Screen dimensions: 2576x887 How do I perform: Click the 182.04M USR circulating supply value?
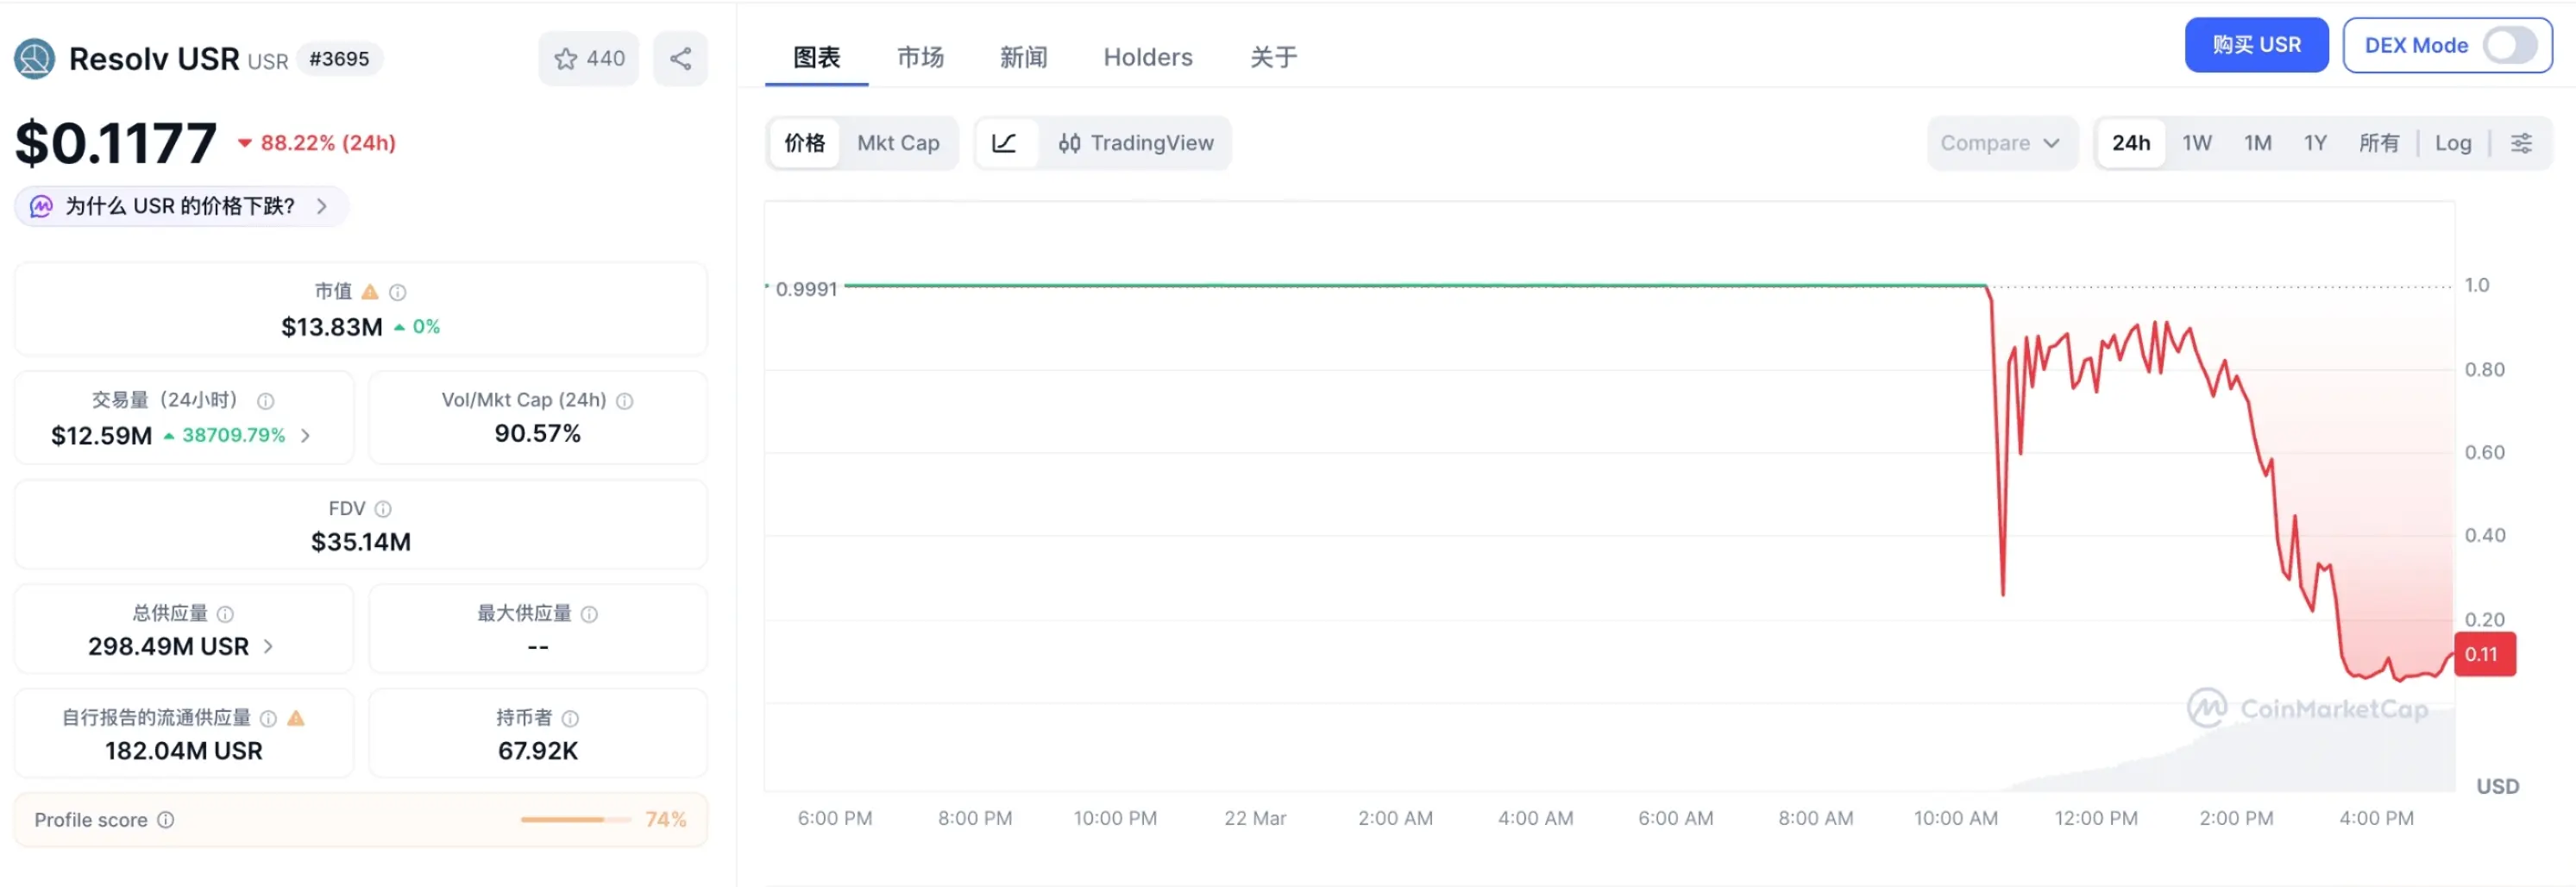184,751
